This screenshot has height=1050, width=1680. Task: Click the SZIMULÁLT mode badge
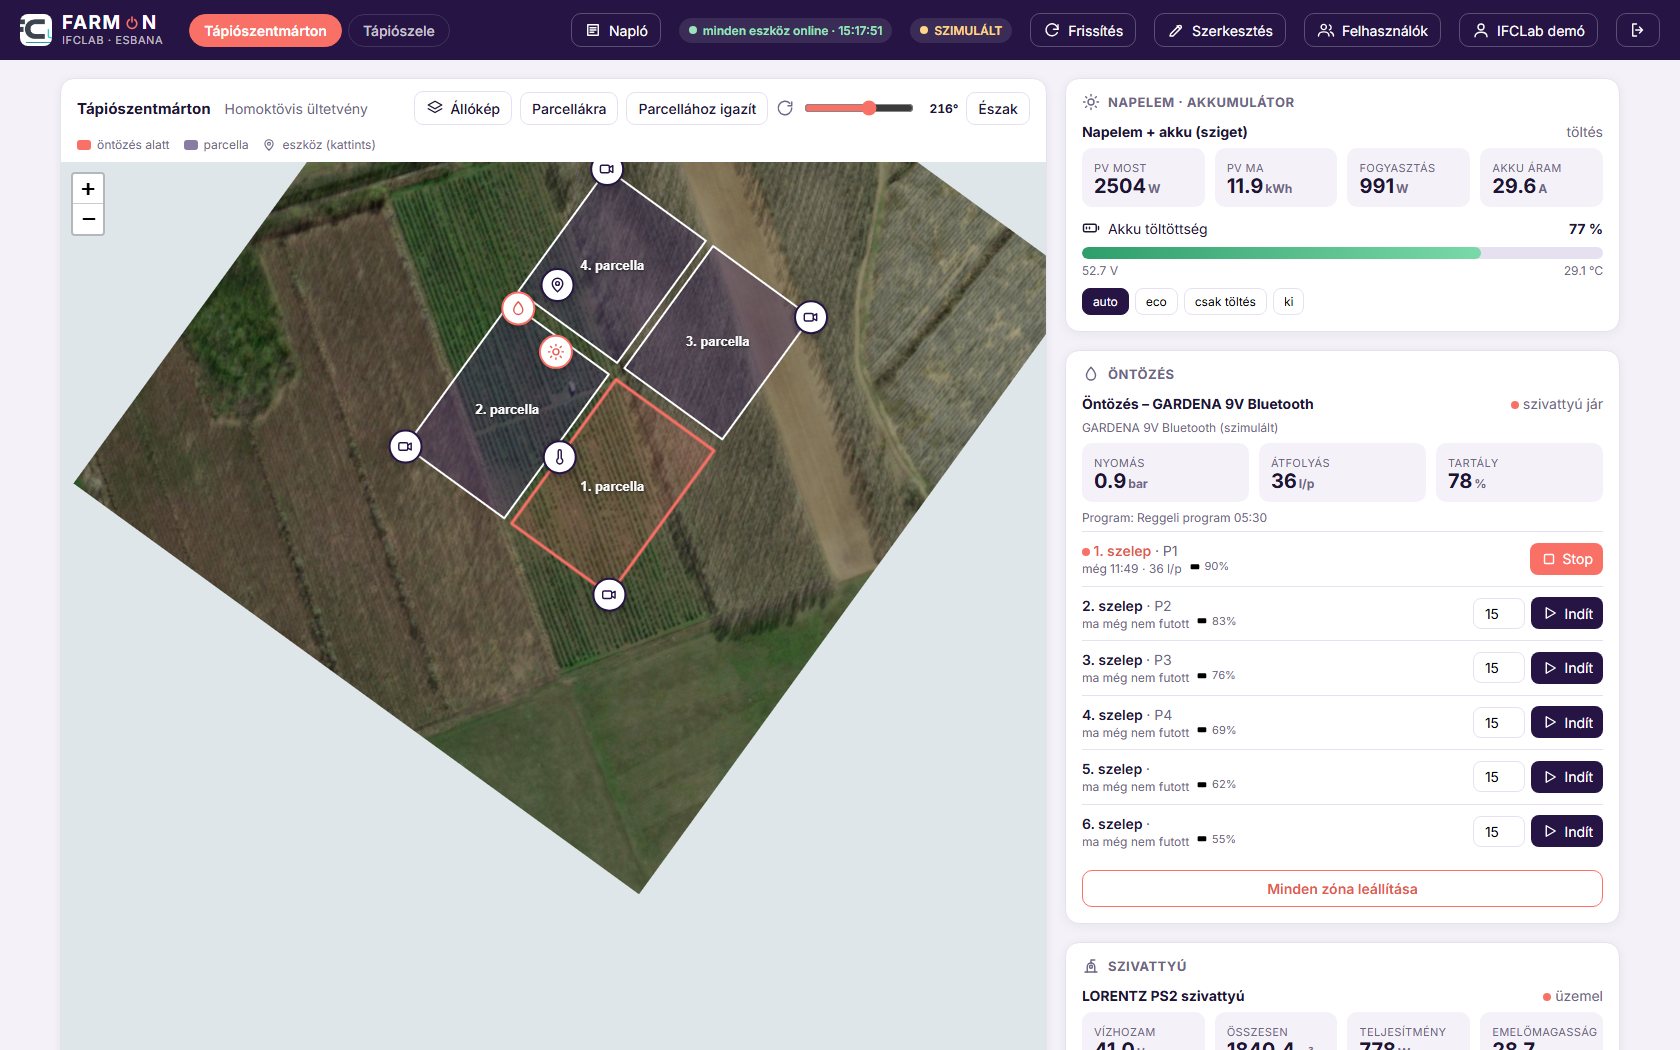(961, 30)
